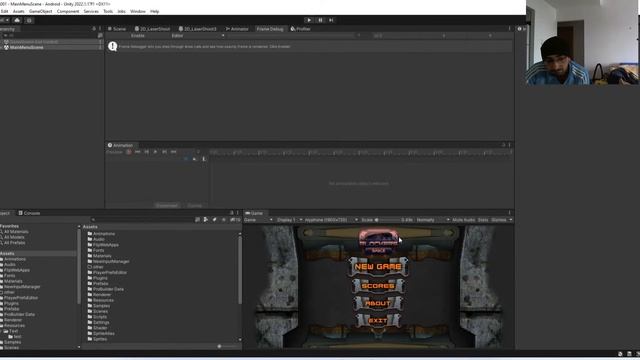Toggle the Hierarchy panel lock icon
Viewport: 640px width, 360px height.
point(94,29)
